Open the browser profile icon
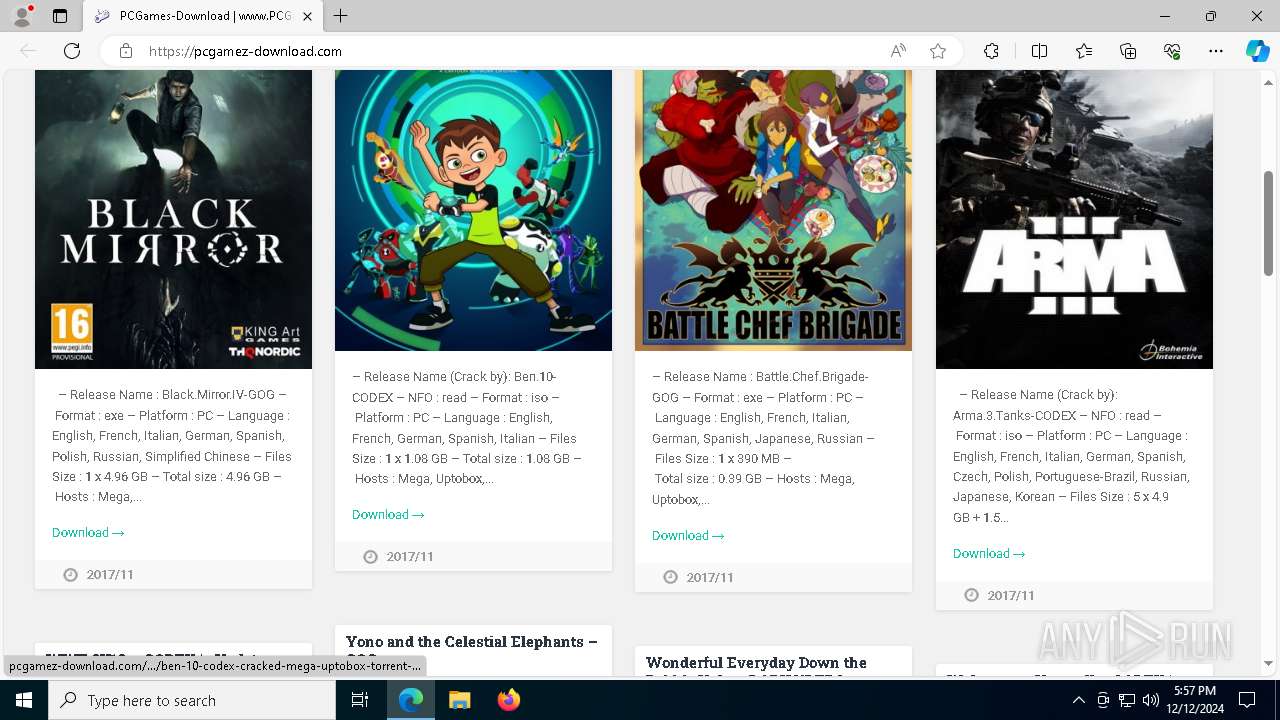1280x720 pixels. (22, 16)
